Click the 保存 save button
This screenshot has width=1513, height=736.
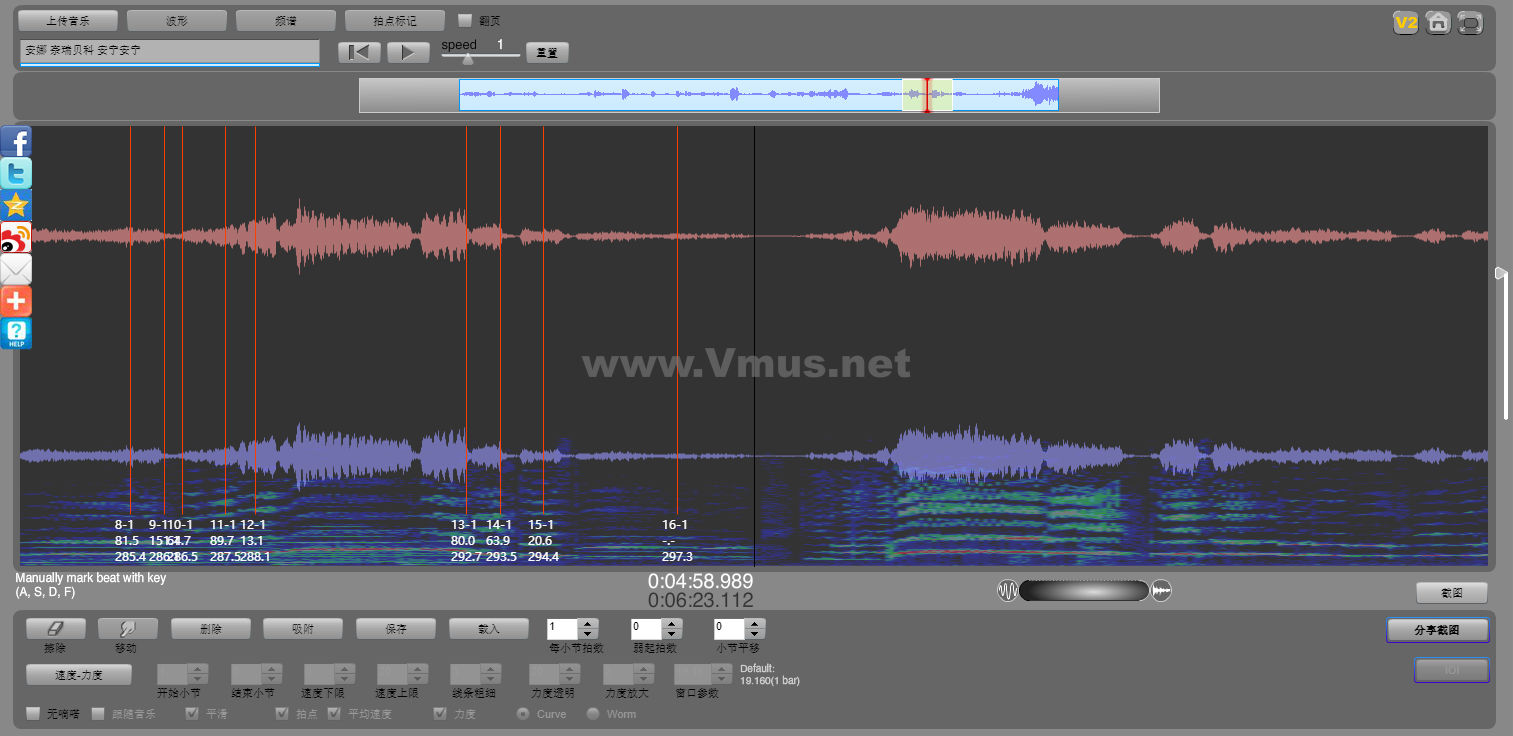click(x=396, y=629)
